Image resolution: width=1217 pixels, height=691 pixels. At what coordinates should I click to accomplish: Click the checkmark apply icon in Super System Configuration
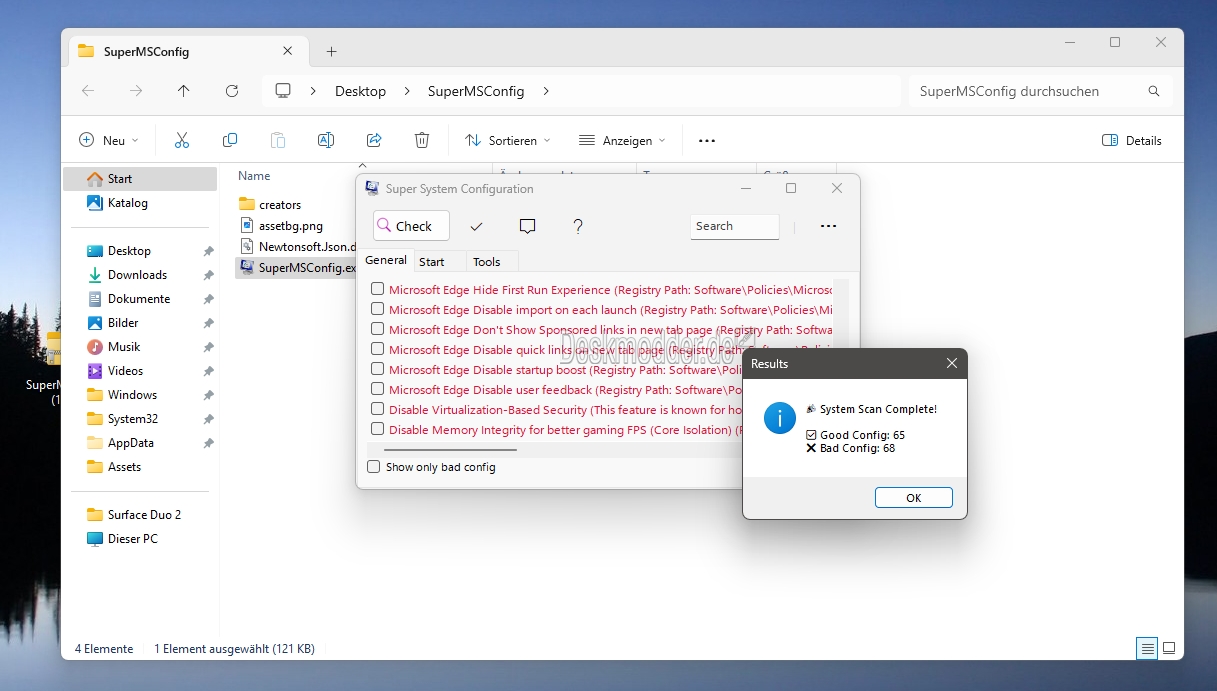(477, 226)
